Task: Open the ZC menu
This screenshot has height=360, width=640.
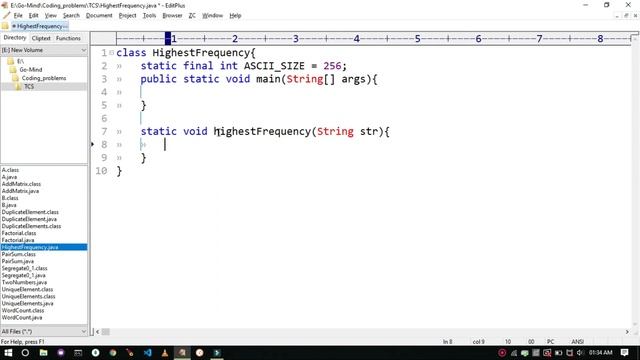Action: click(x=192, y=16)
